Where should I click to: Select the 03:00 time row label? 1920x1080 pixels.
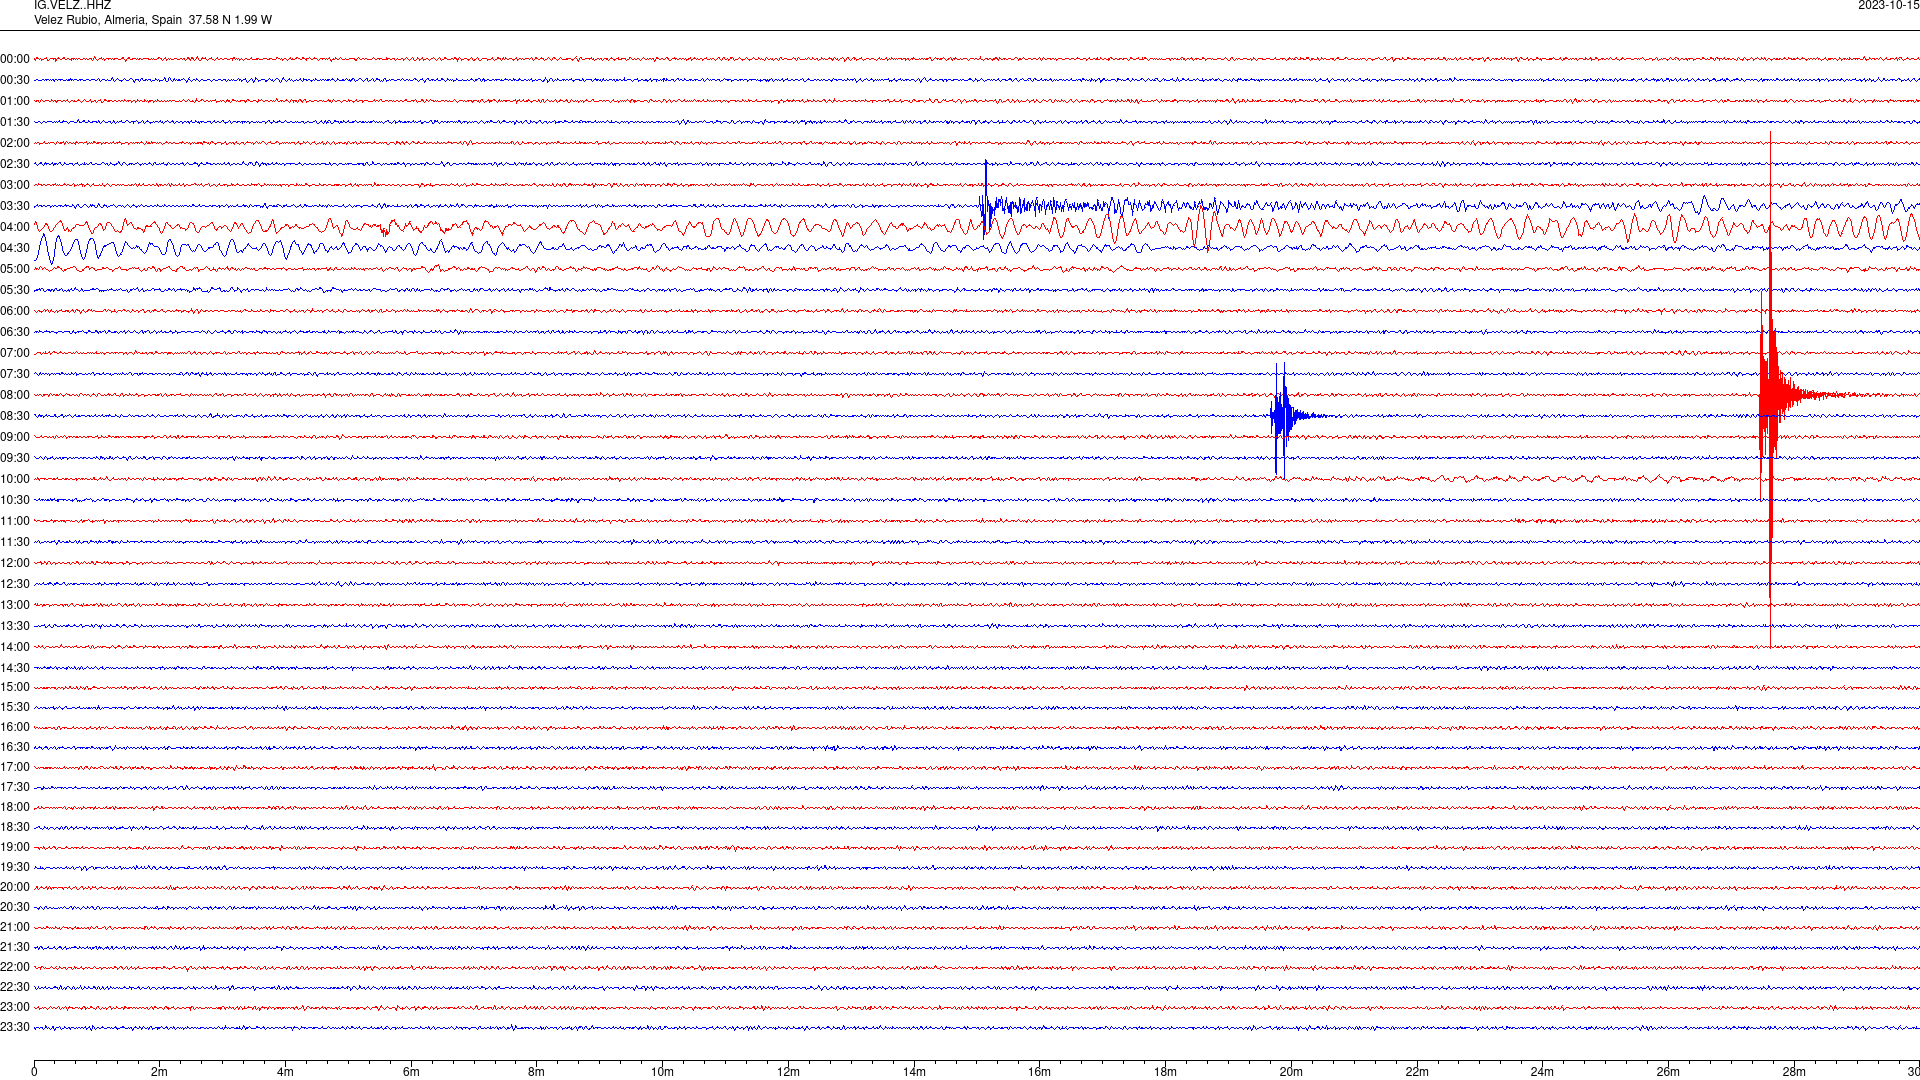pyautogui.click(x=15, y=186)
